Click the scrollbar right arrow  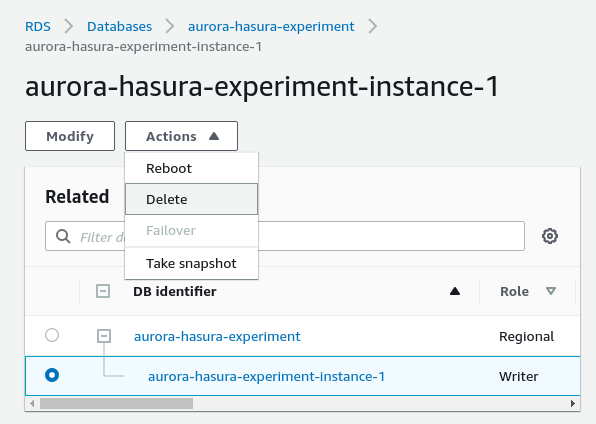point(572,403)
